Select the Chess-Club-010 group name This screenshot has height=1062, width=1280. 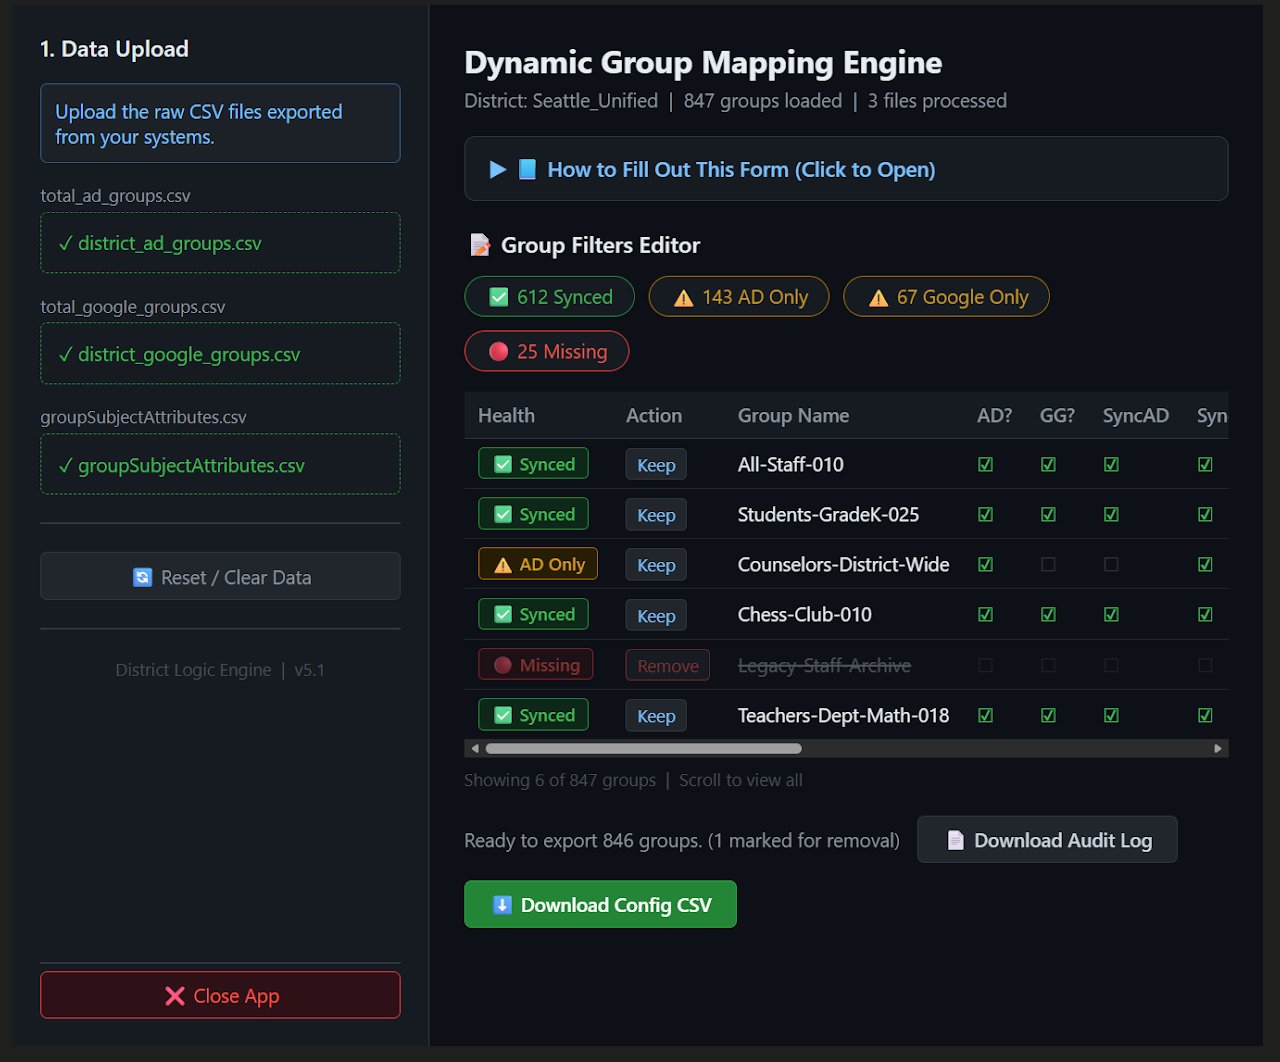pos(805,614)
